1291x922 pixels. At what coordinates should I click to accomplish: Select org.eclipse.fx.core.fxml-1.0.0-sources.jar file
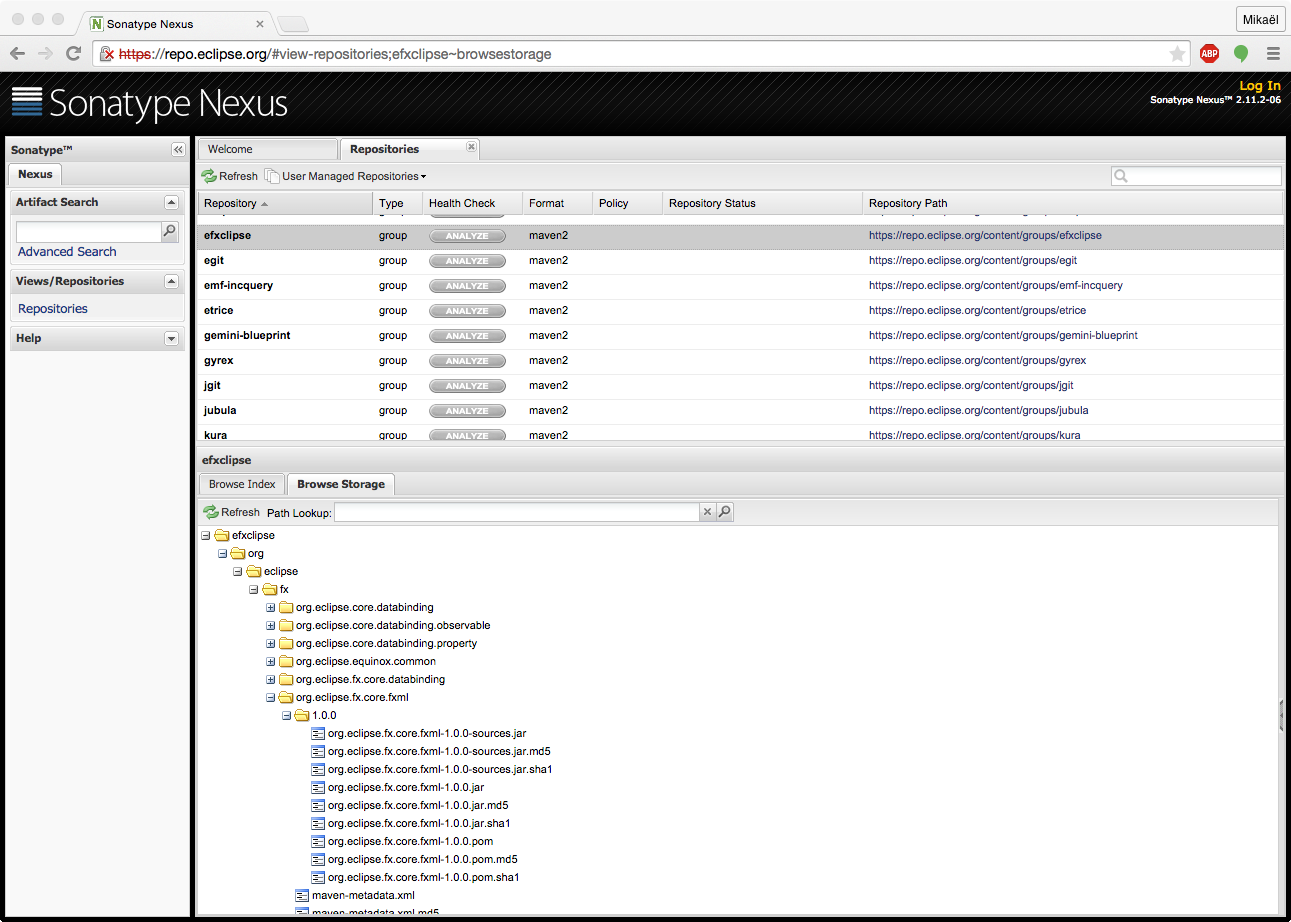click(x=427, y=733)
